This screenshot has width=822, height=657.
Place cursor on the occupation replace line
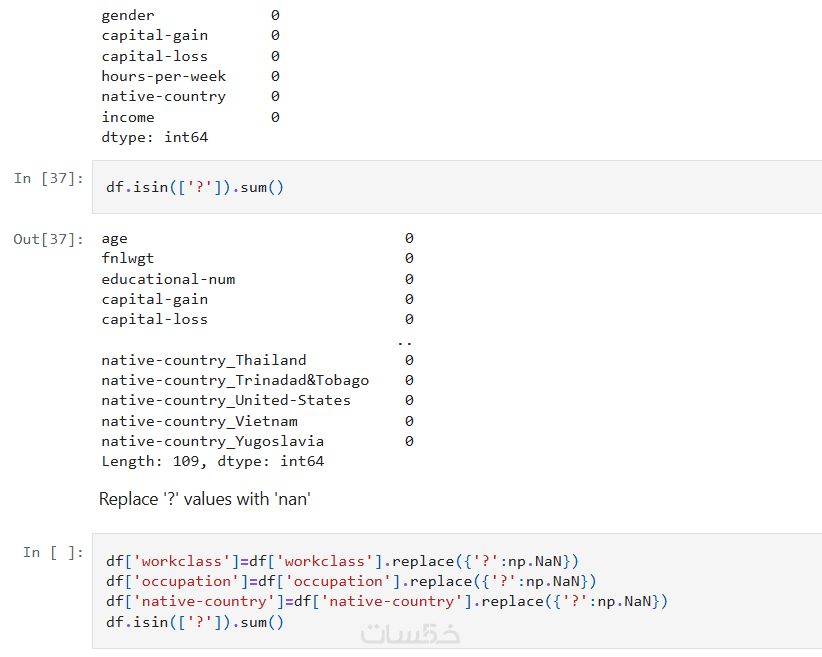(350, 581)
